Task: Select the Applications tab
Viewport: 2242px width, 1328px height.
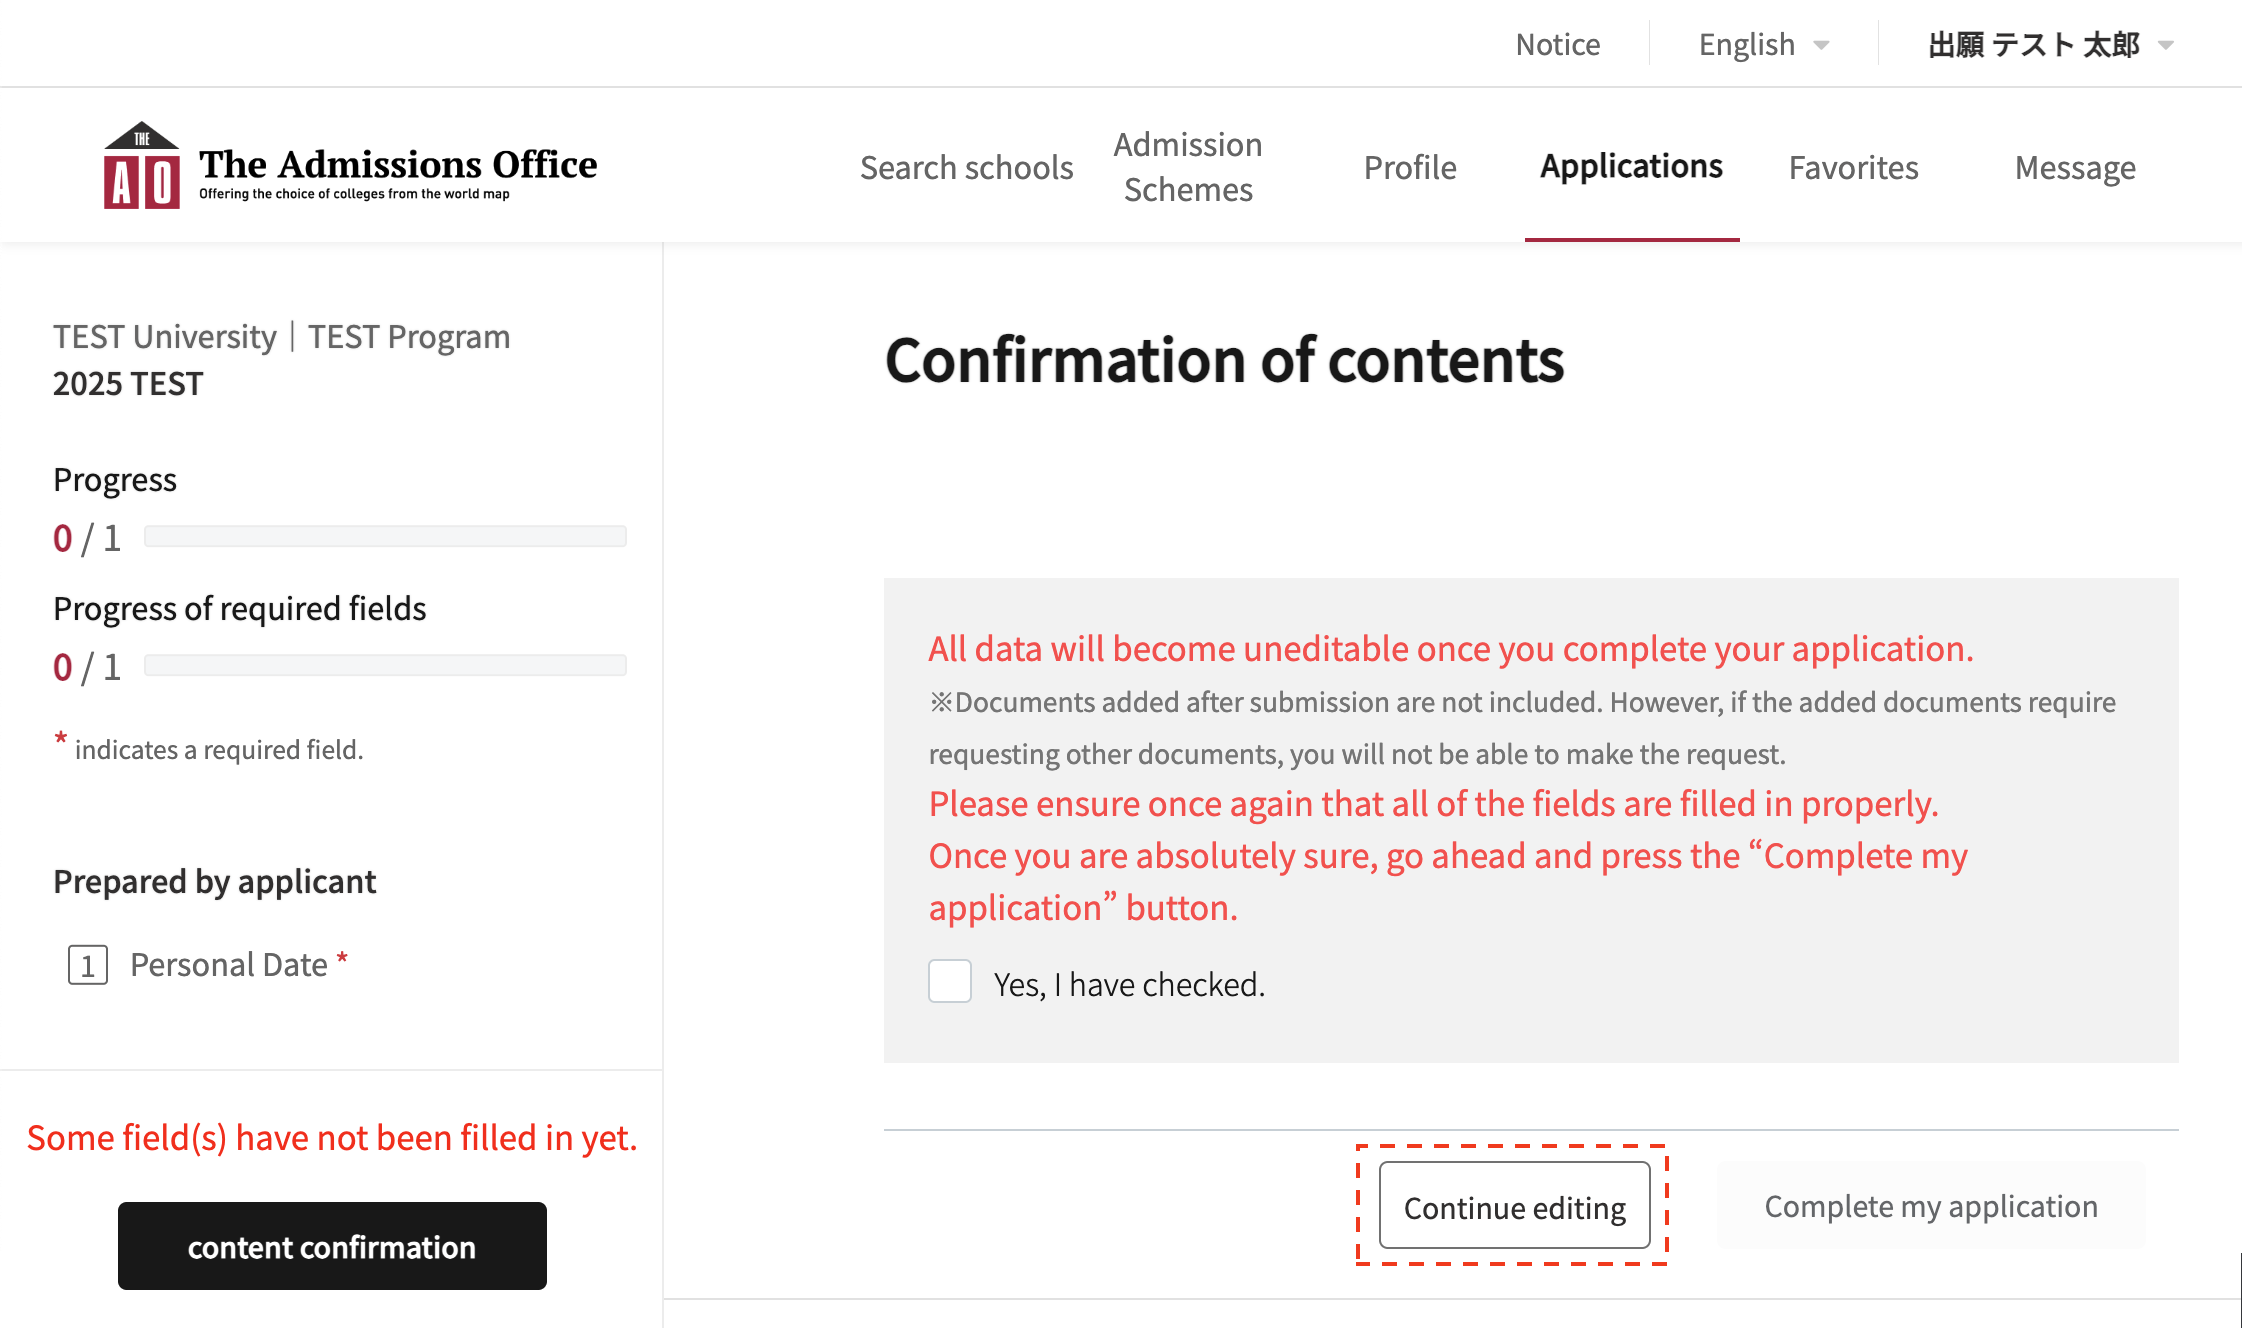Action: 1631,166
